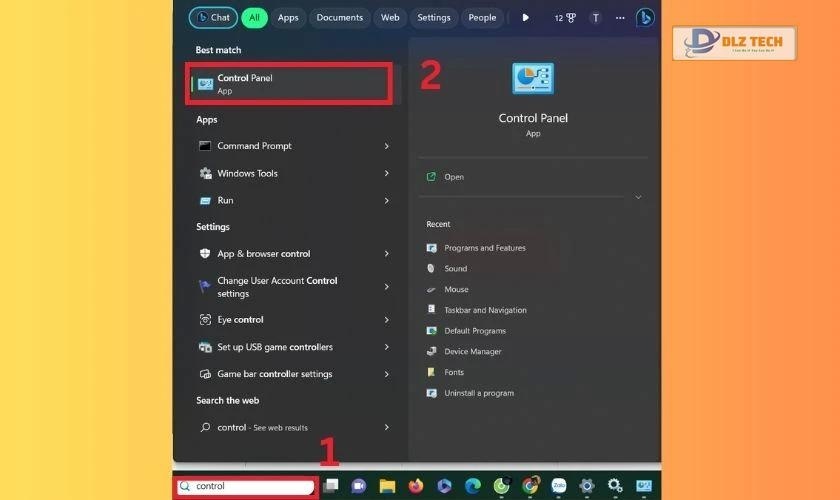
Task: Click the T user account avatar
Action: (596, 17)
